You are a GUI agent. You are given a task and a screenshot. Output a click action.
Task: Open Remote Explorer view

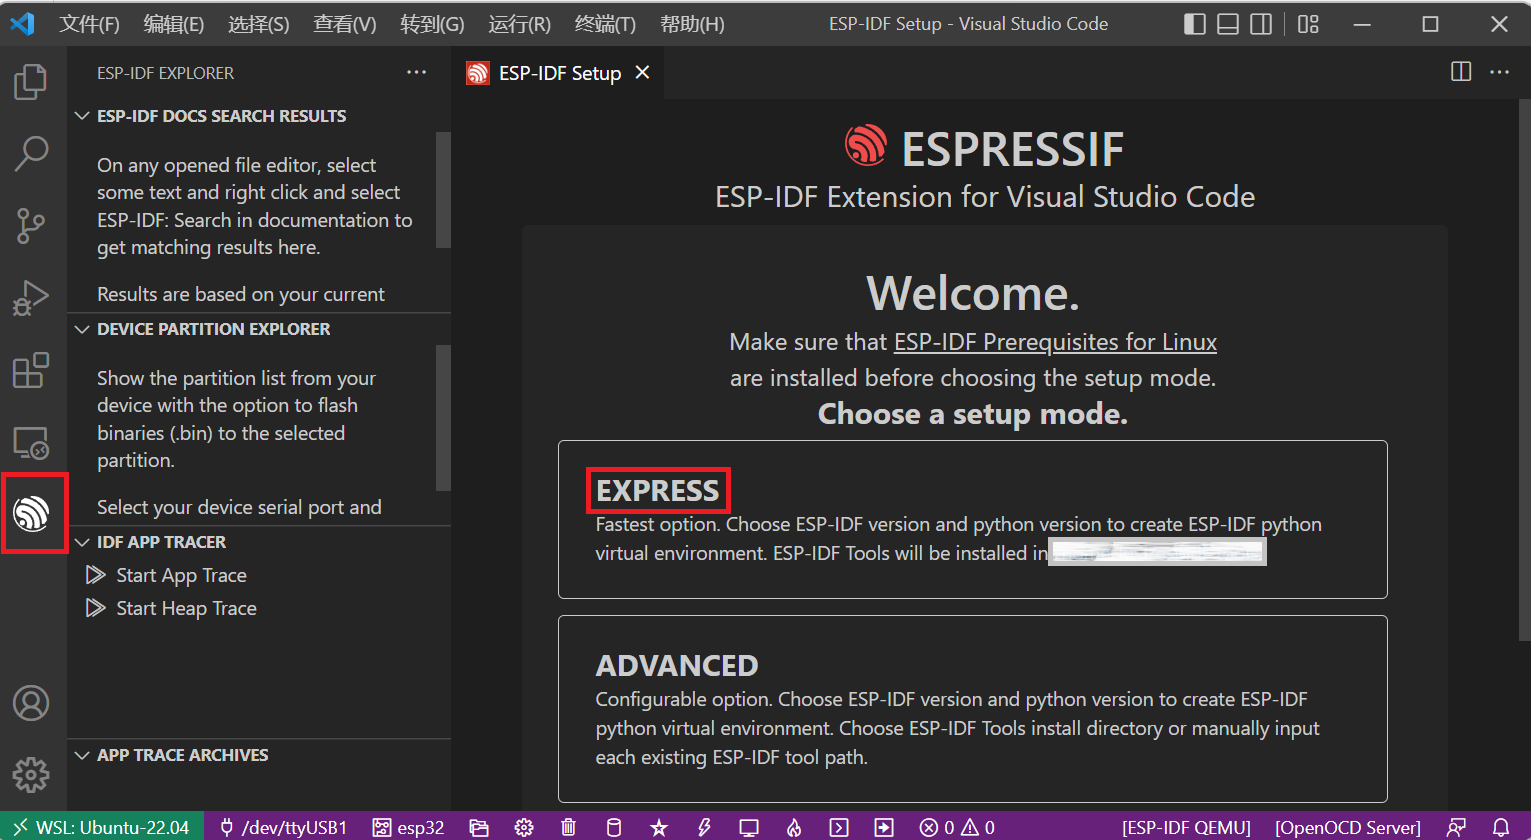[x=31, y=442]
